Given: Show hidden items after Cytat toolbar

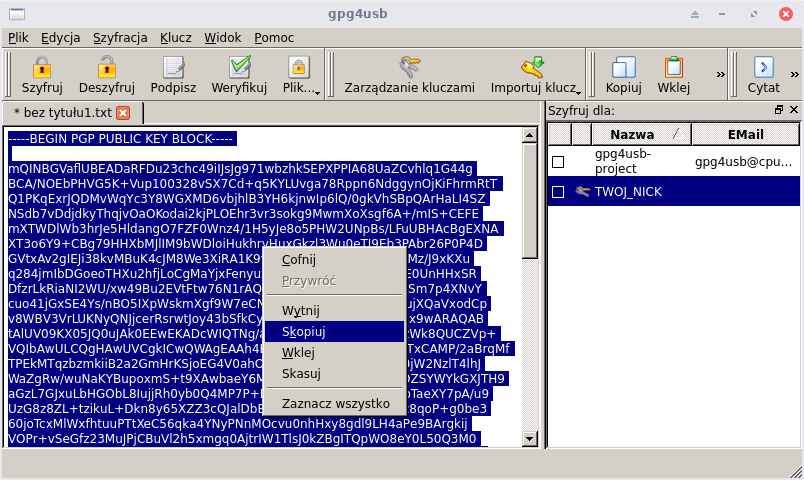Looking at the screenshot, I should 794,75.
